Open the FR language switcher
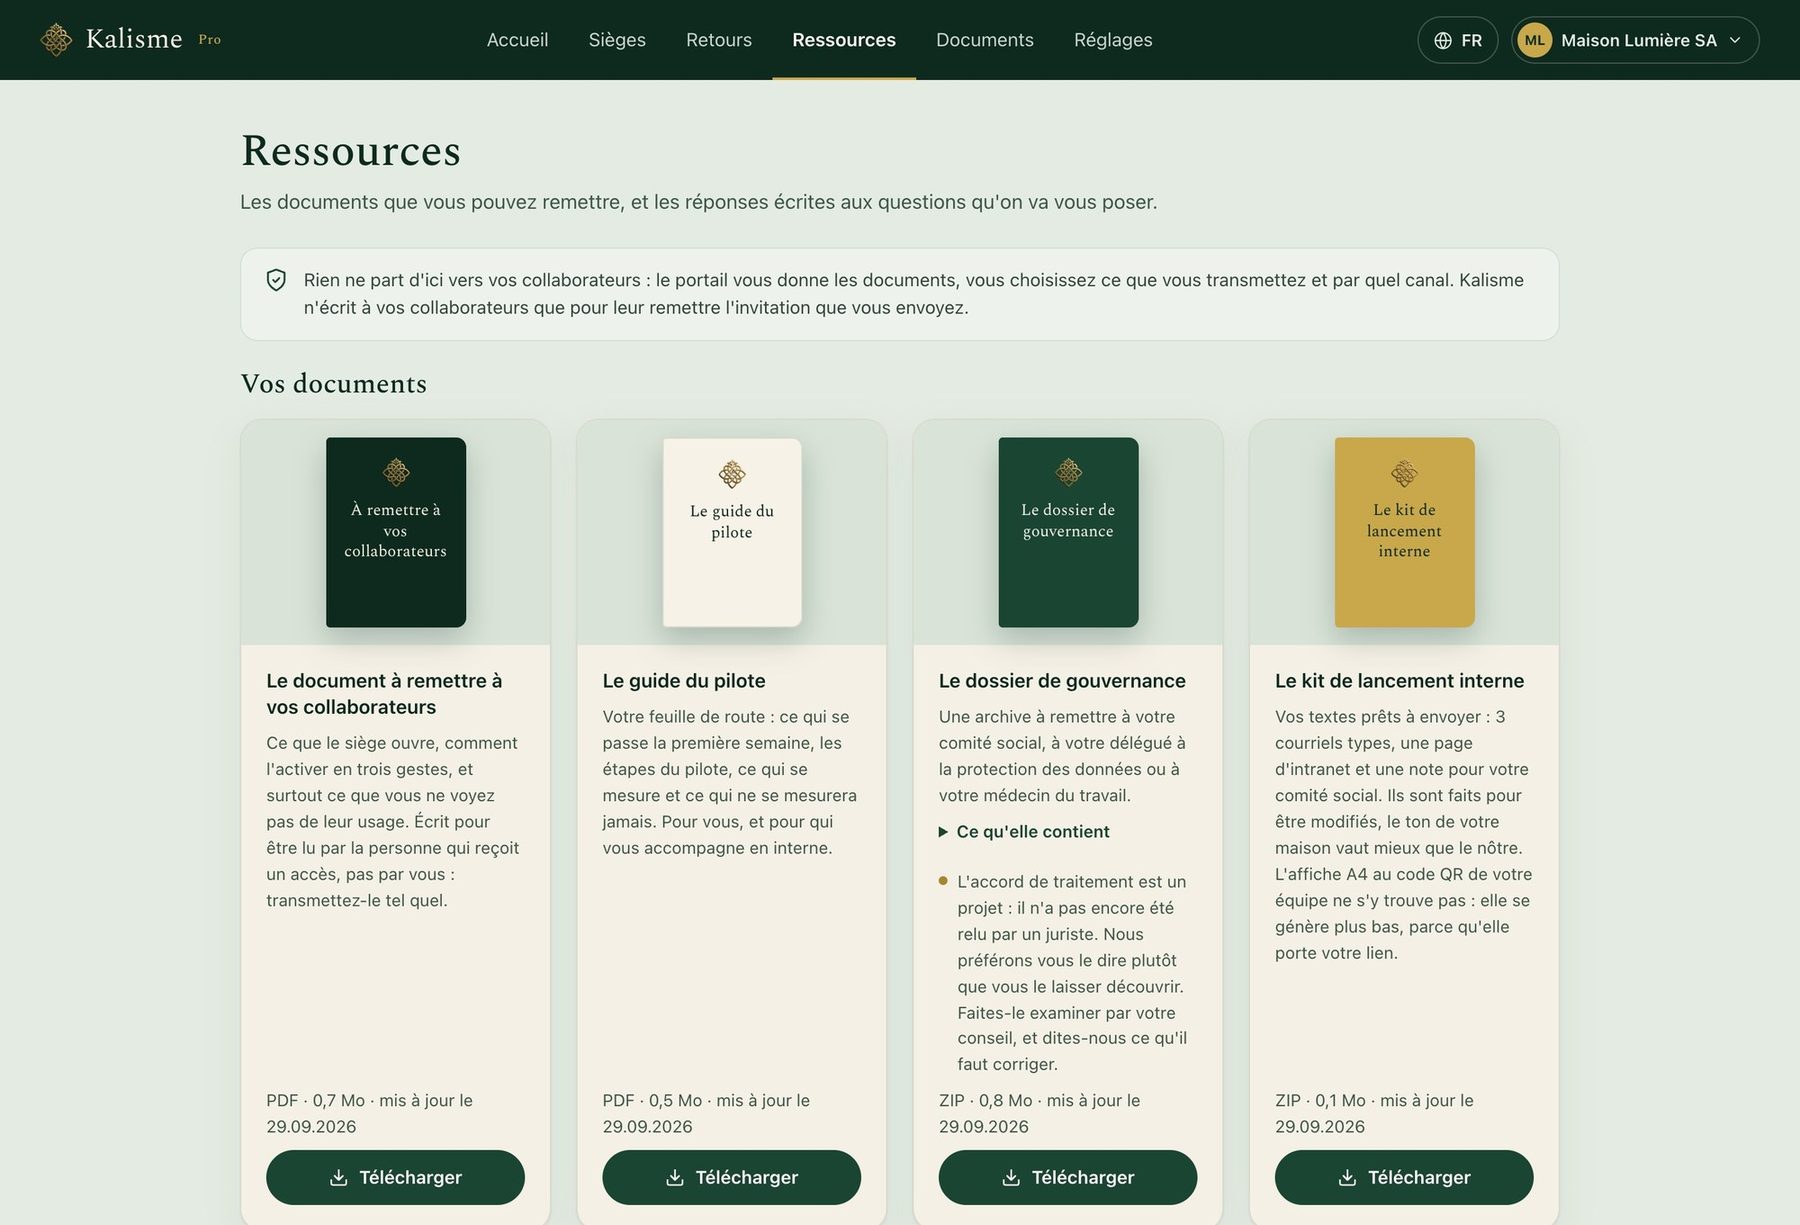 pos(1458,40)
